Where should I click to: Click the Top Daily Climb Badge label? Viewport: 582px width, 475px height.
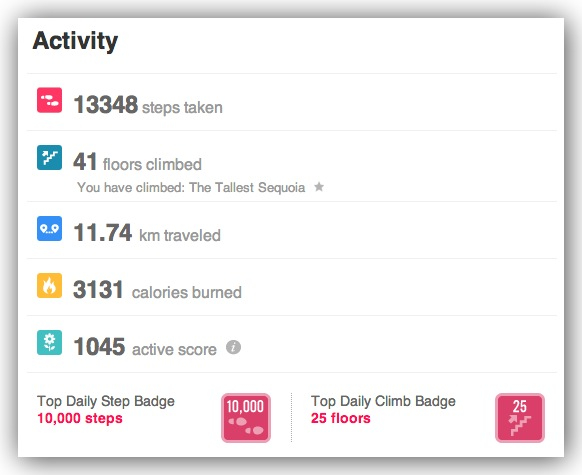point(383,401)
